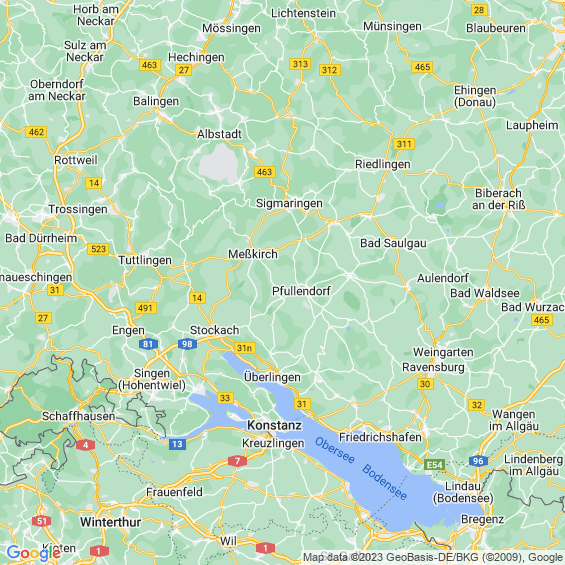Click the 31n road shield near Stockach
The height and width of the screenshot is (565, 565).
click(245, 348)
